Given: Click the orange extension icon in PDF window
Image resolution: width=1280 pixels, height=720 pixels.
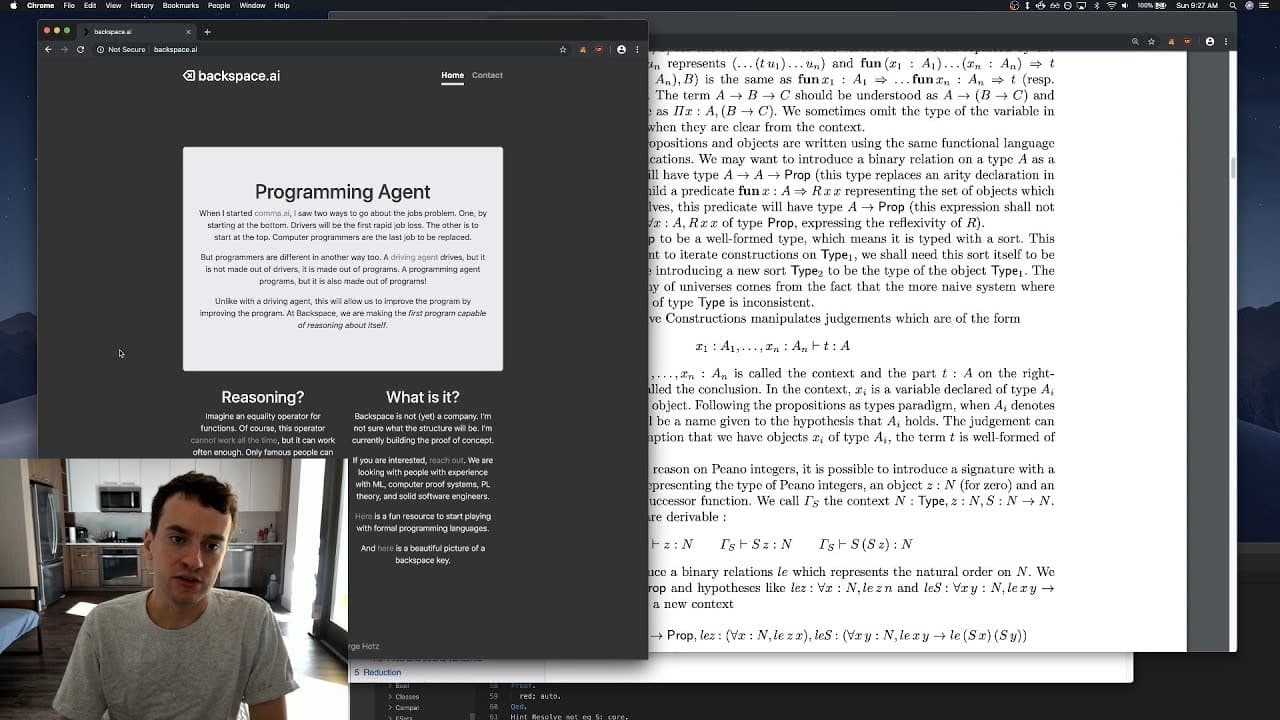Looking at the screenshot, I should (1172, 42).
